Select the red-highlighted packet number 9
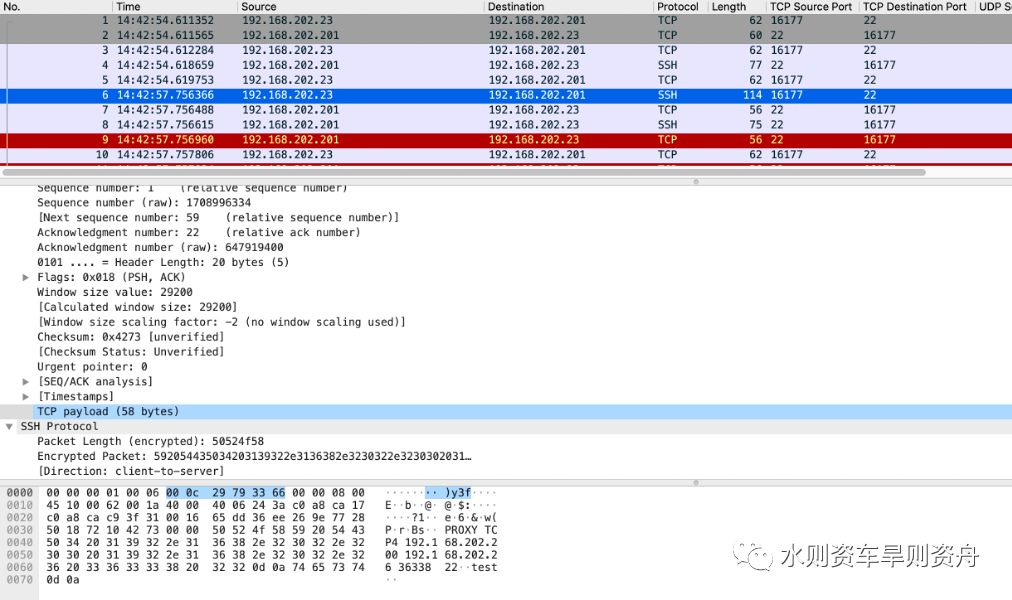The image size is (1012, 600). click(x=300, y=139)
